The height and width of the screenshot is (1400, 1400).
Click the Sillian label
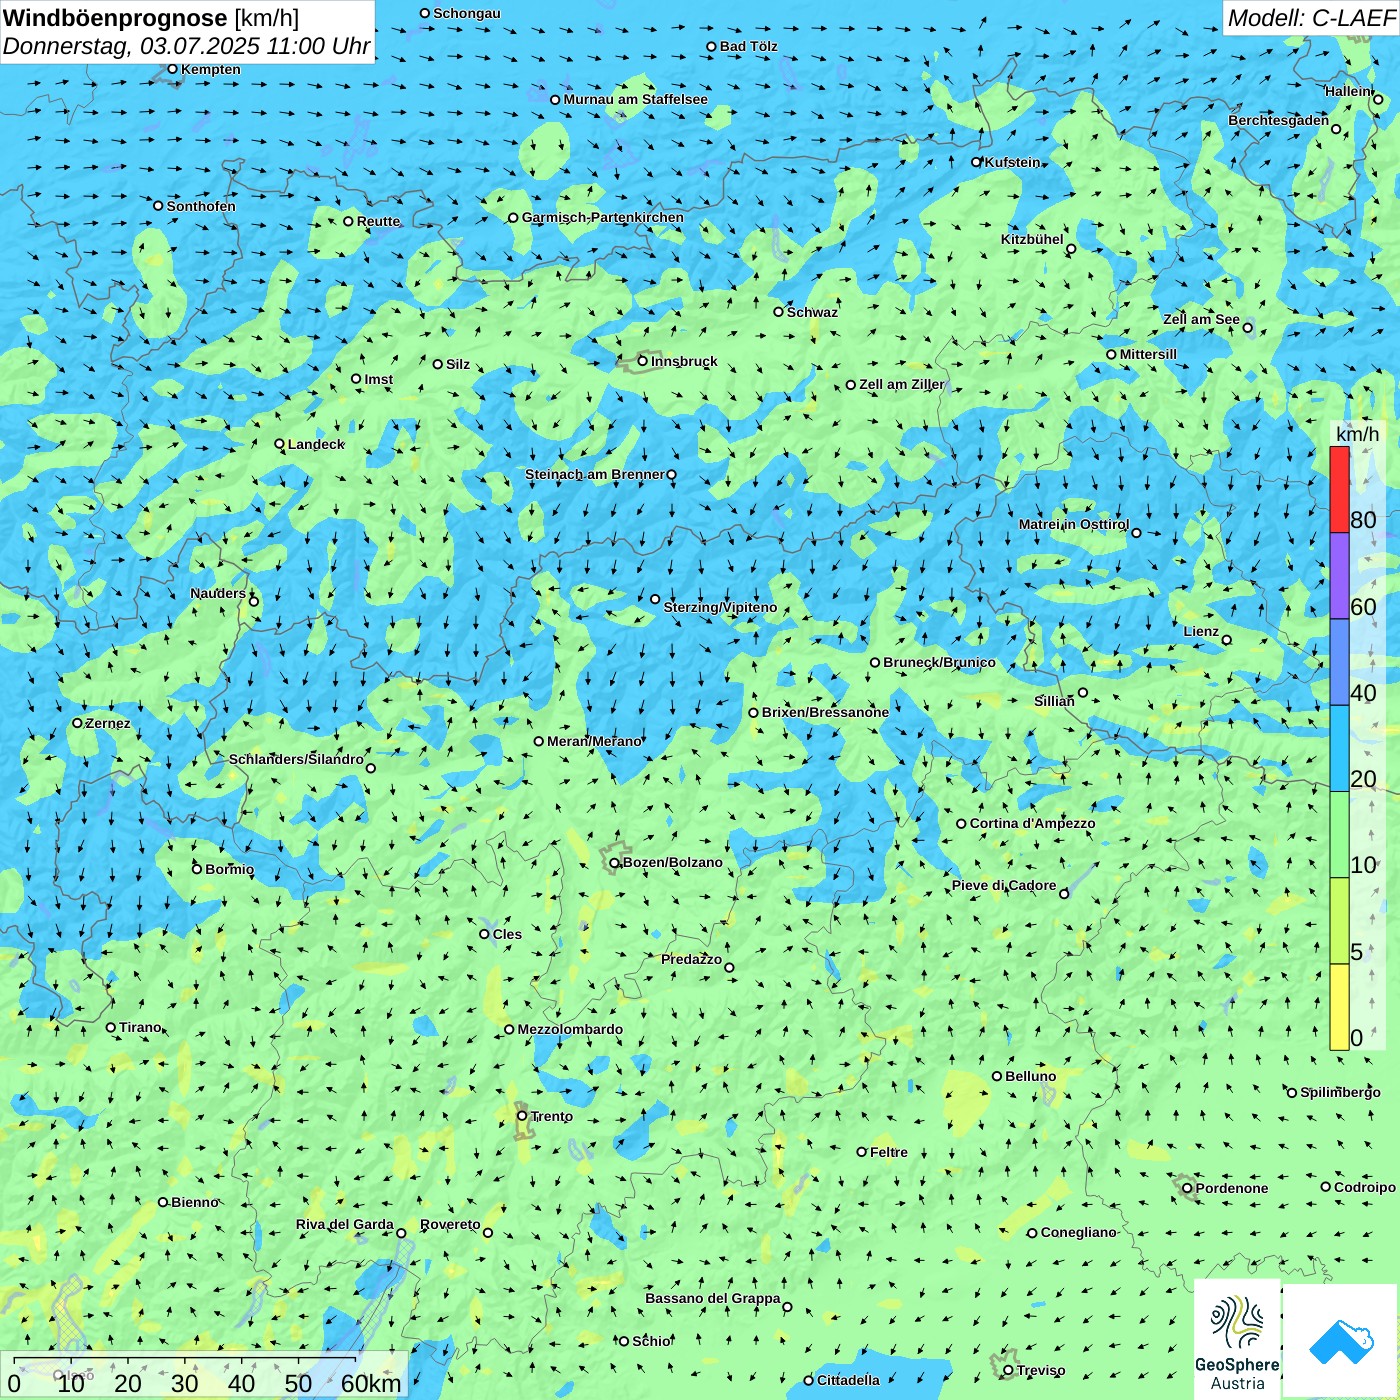1054,701
